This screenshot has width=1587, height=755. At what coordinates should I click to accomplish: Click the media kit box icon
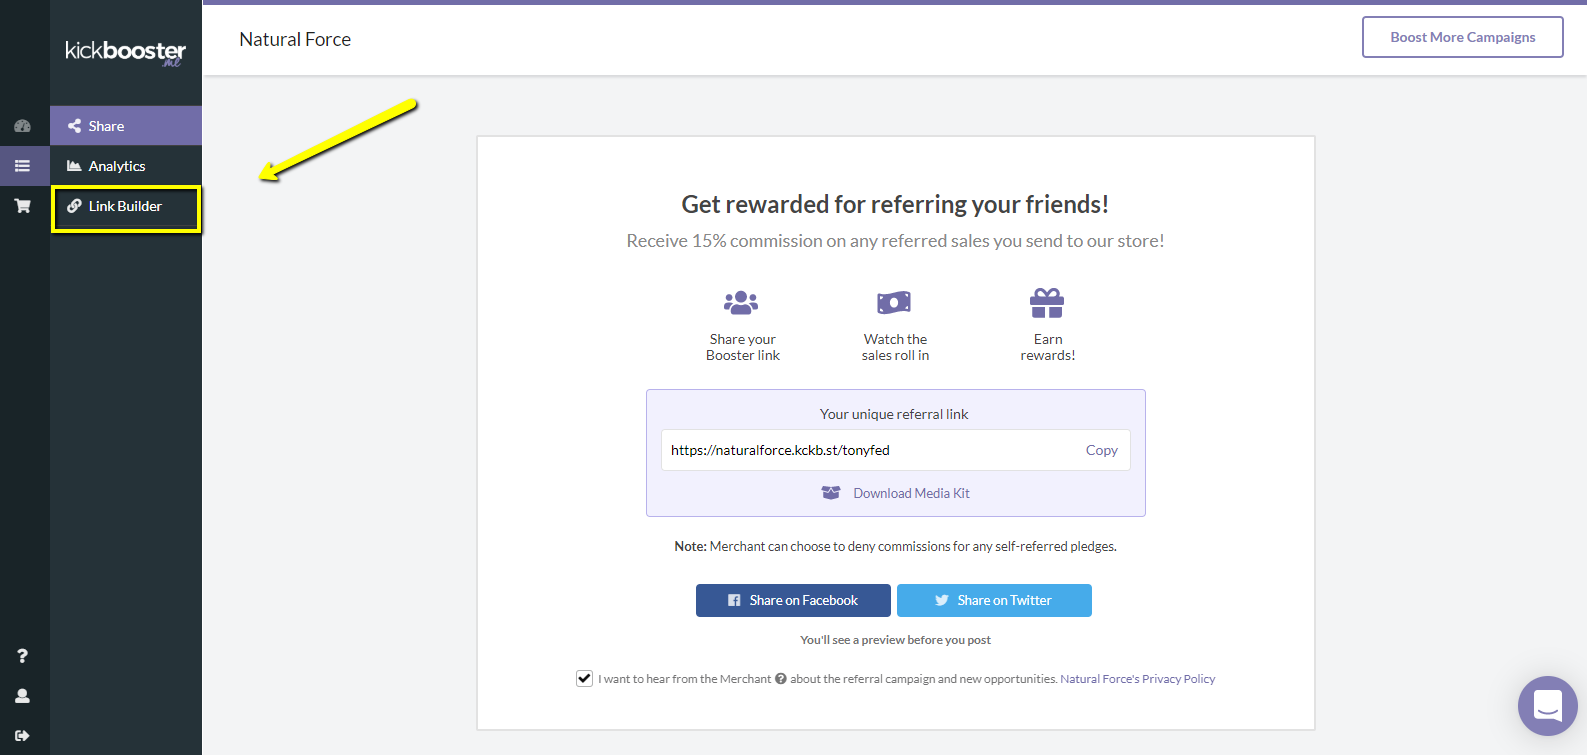coord(831,493)
